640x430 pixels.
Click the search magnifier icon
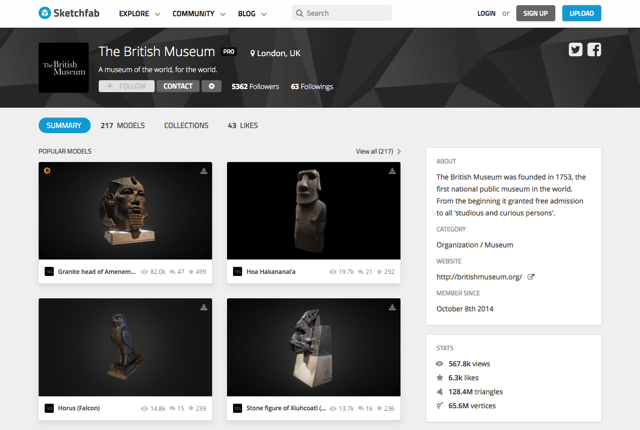coord(299,13)
